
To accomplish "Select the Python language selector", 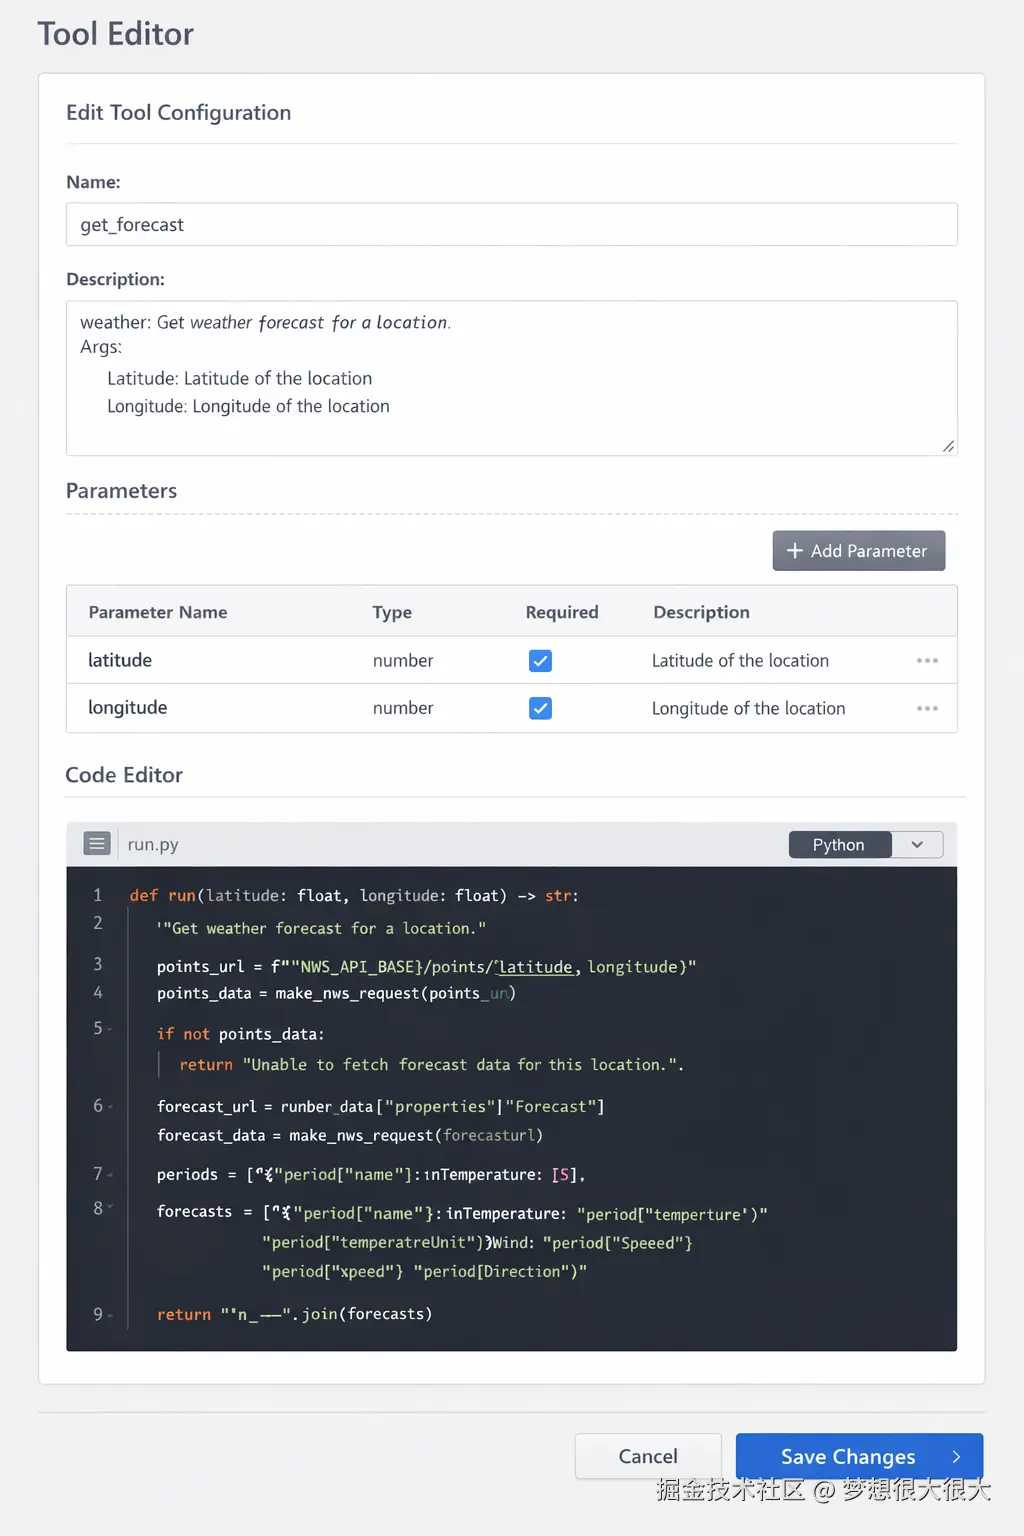I will (839, 845).
